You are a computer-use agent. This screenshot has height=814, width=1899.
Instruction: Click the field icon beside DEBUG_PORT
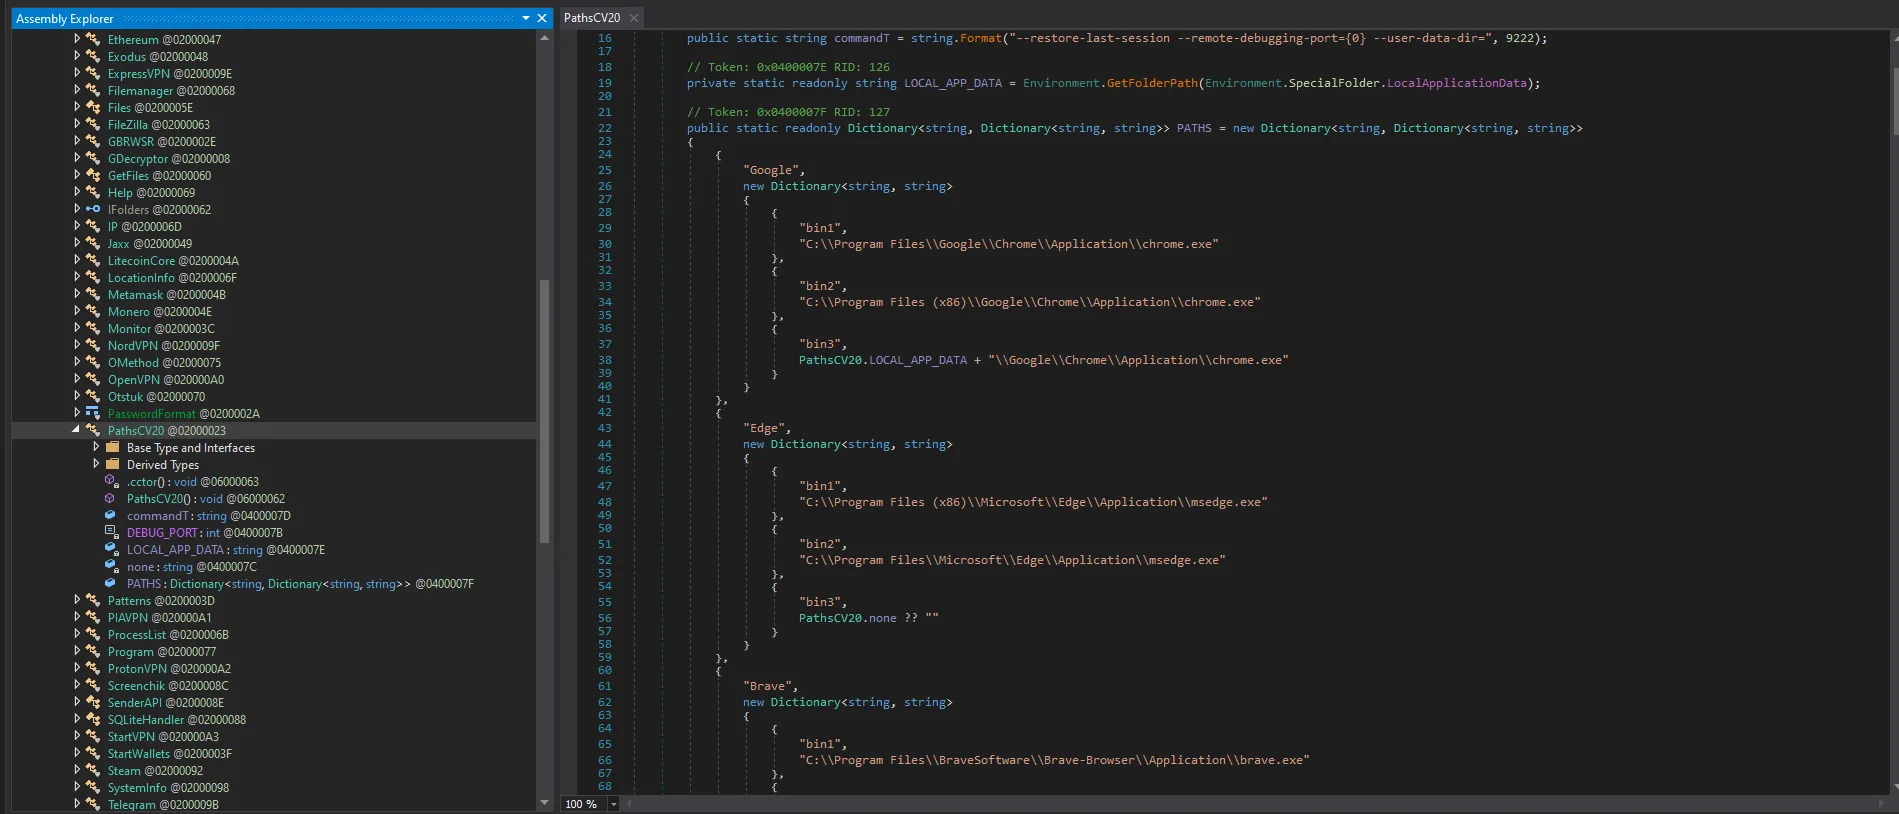[x=111, y=532]
